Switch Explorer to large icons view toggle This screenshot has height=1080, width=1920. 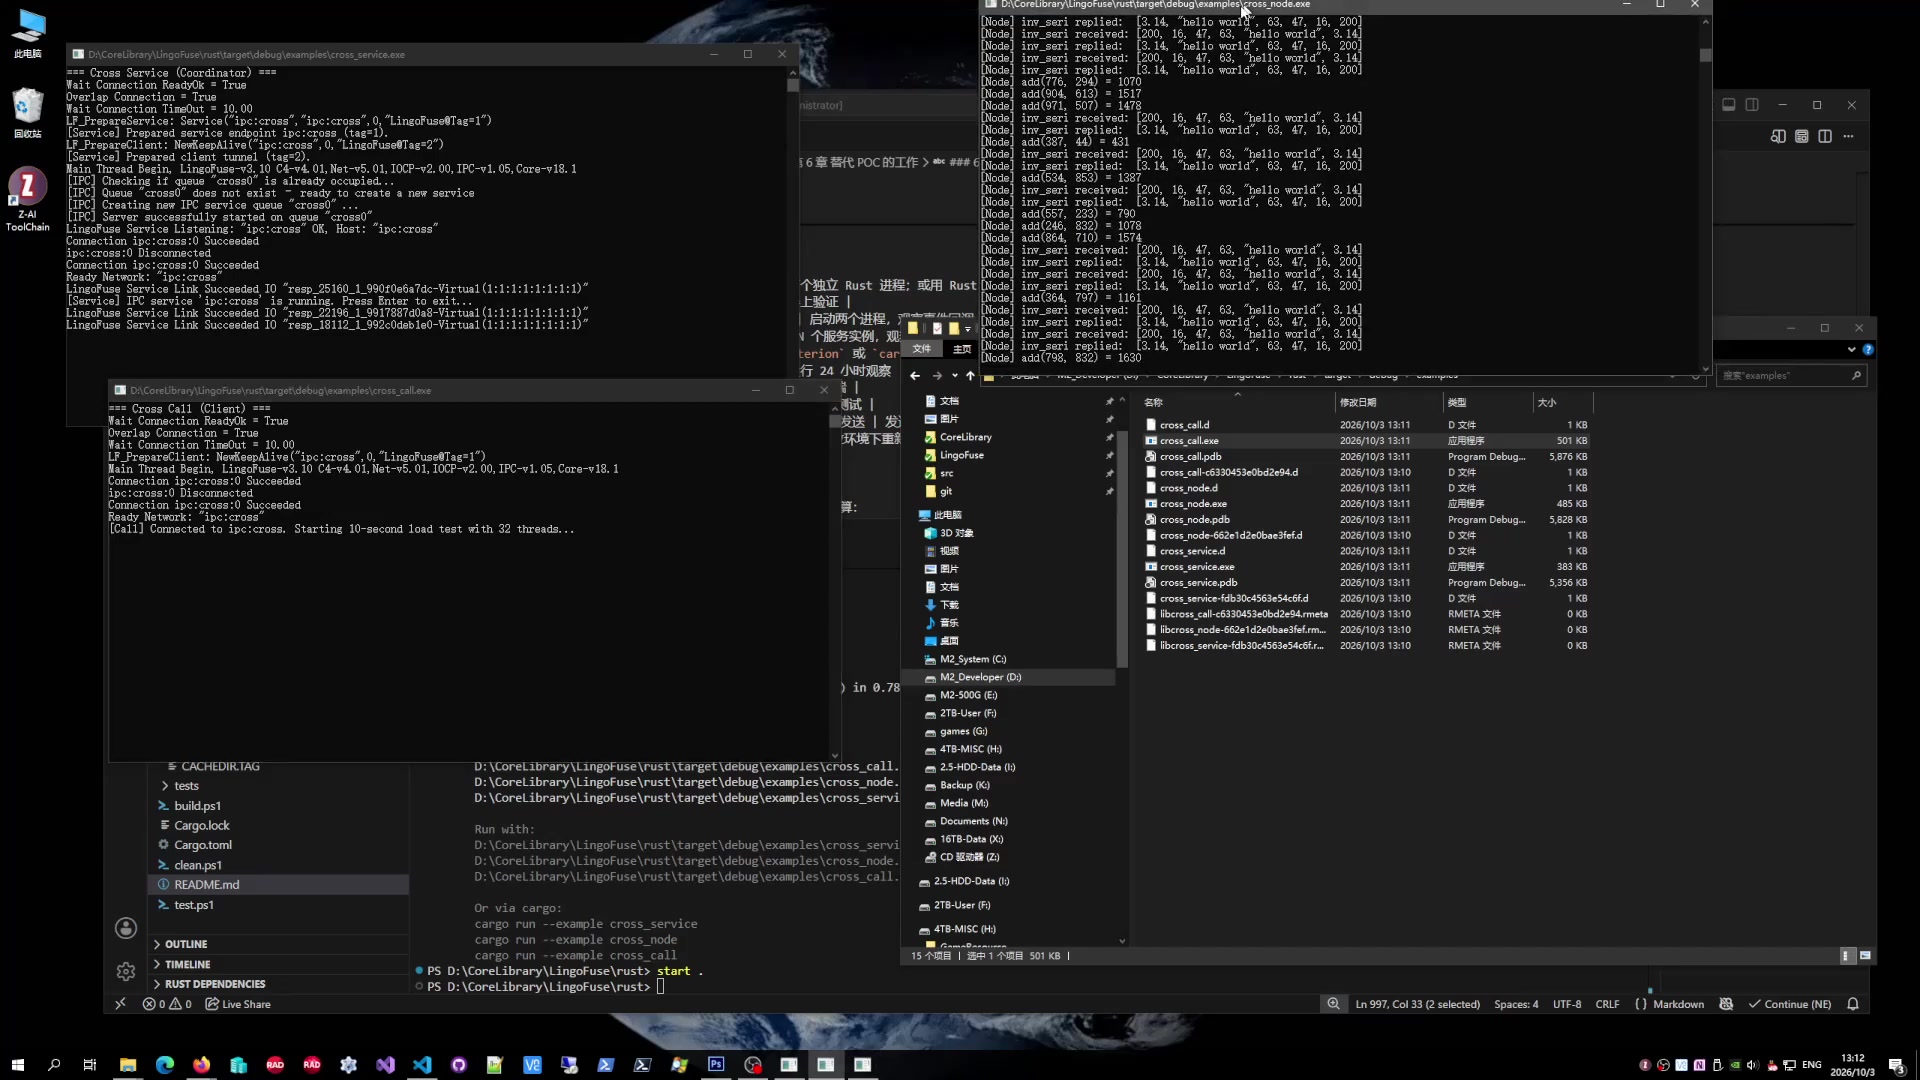pos(1865,956)
